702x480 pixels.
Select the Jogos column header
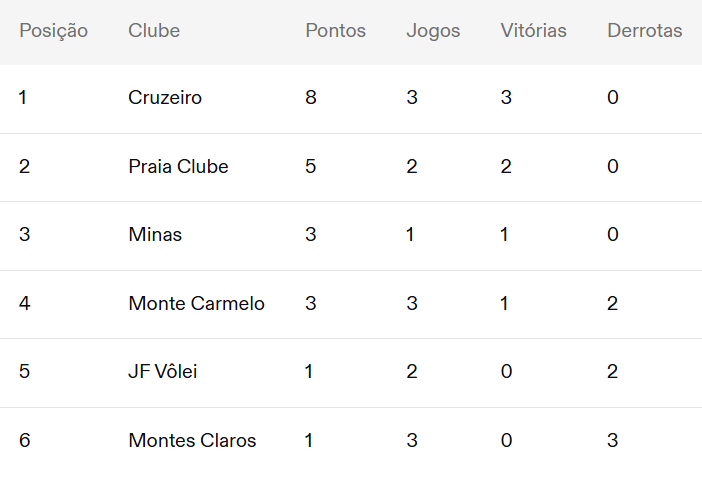pos(433,31)
